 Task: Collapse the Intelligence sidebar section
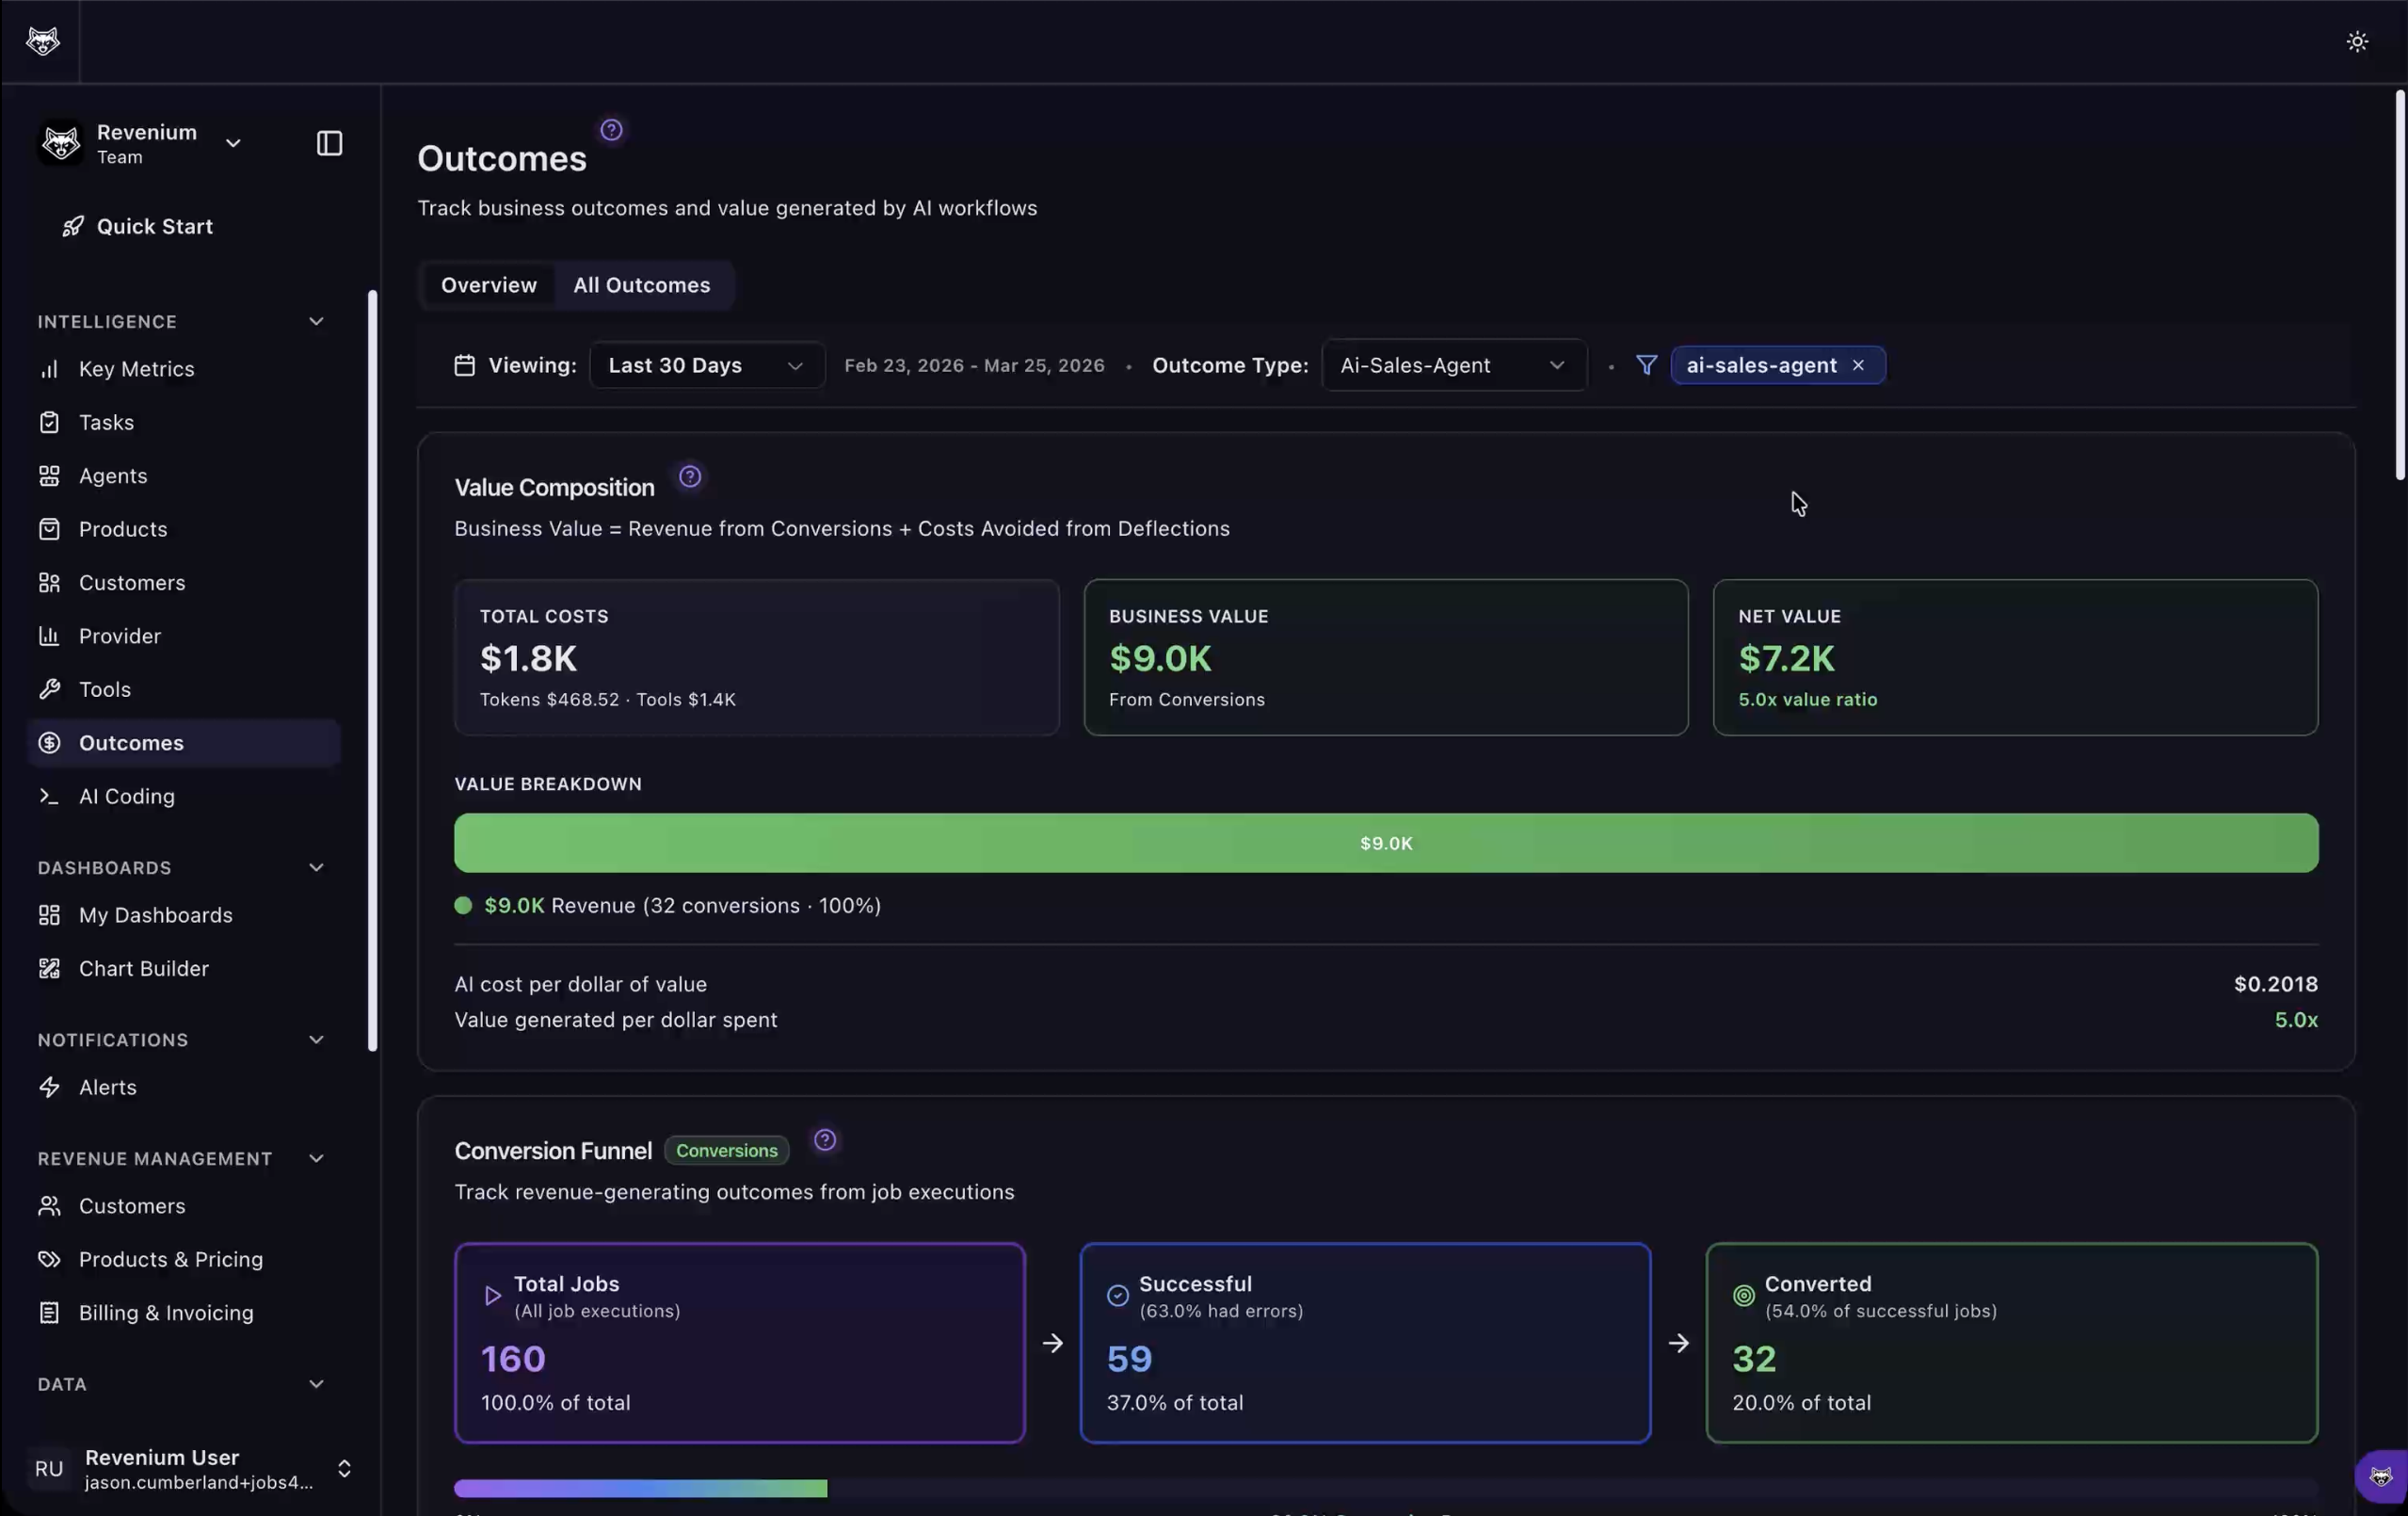pos(316,321)
